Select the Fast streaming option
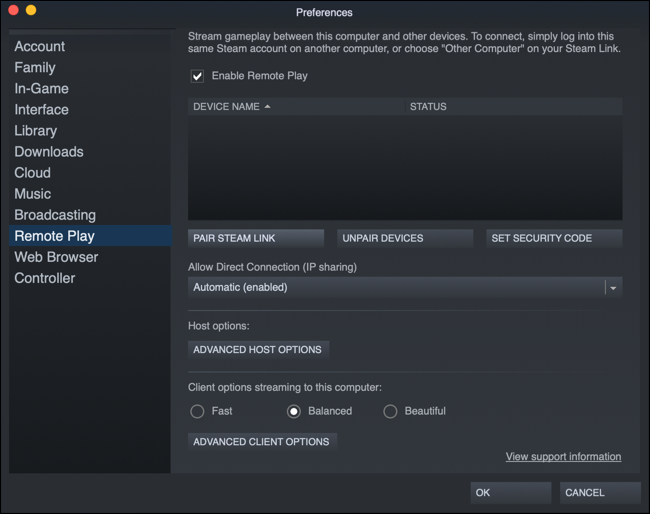 pos(197,412)
